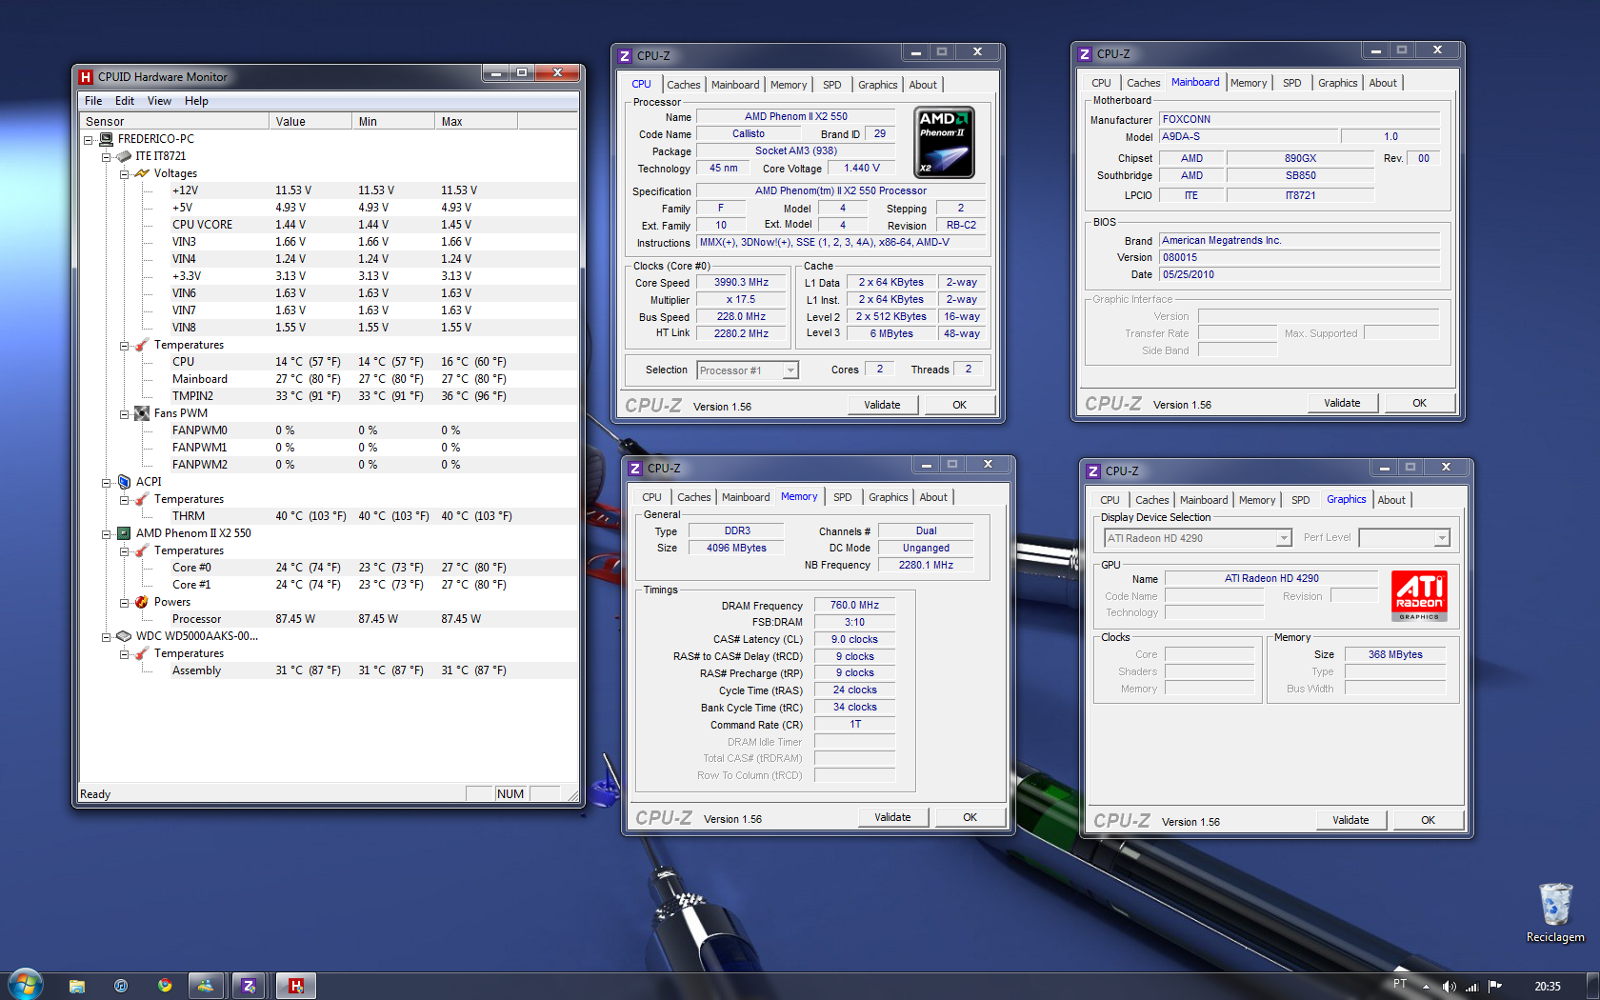Collapse the FREDERICO-PC tree node

[88, 140]
